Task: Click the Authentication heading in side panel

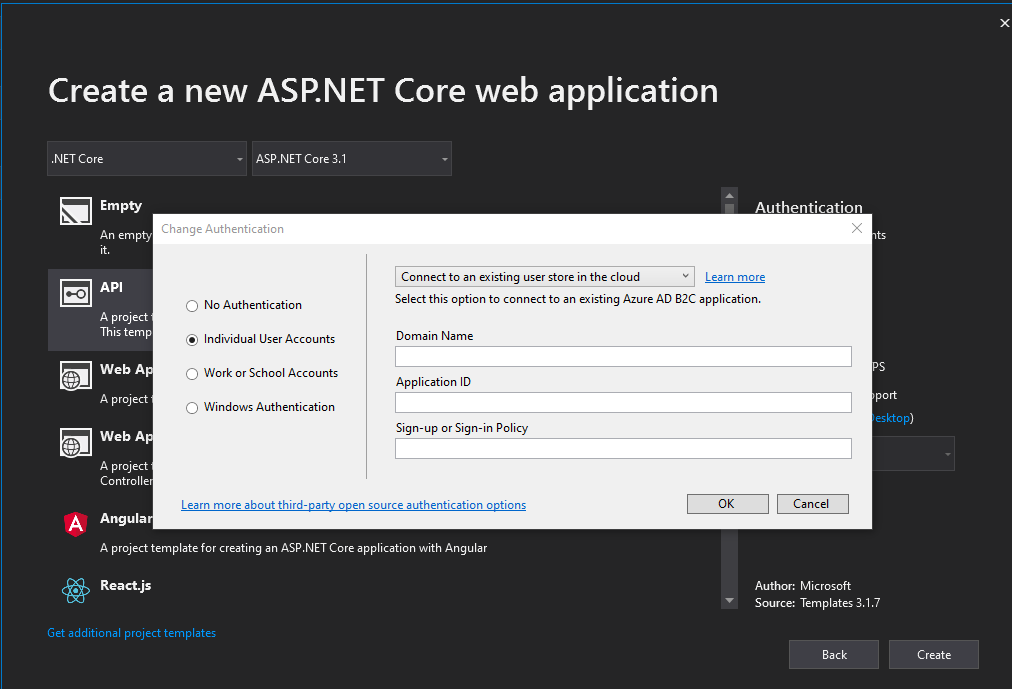Action: click(x=809, y=207)
